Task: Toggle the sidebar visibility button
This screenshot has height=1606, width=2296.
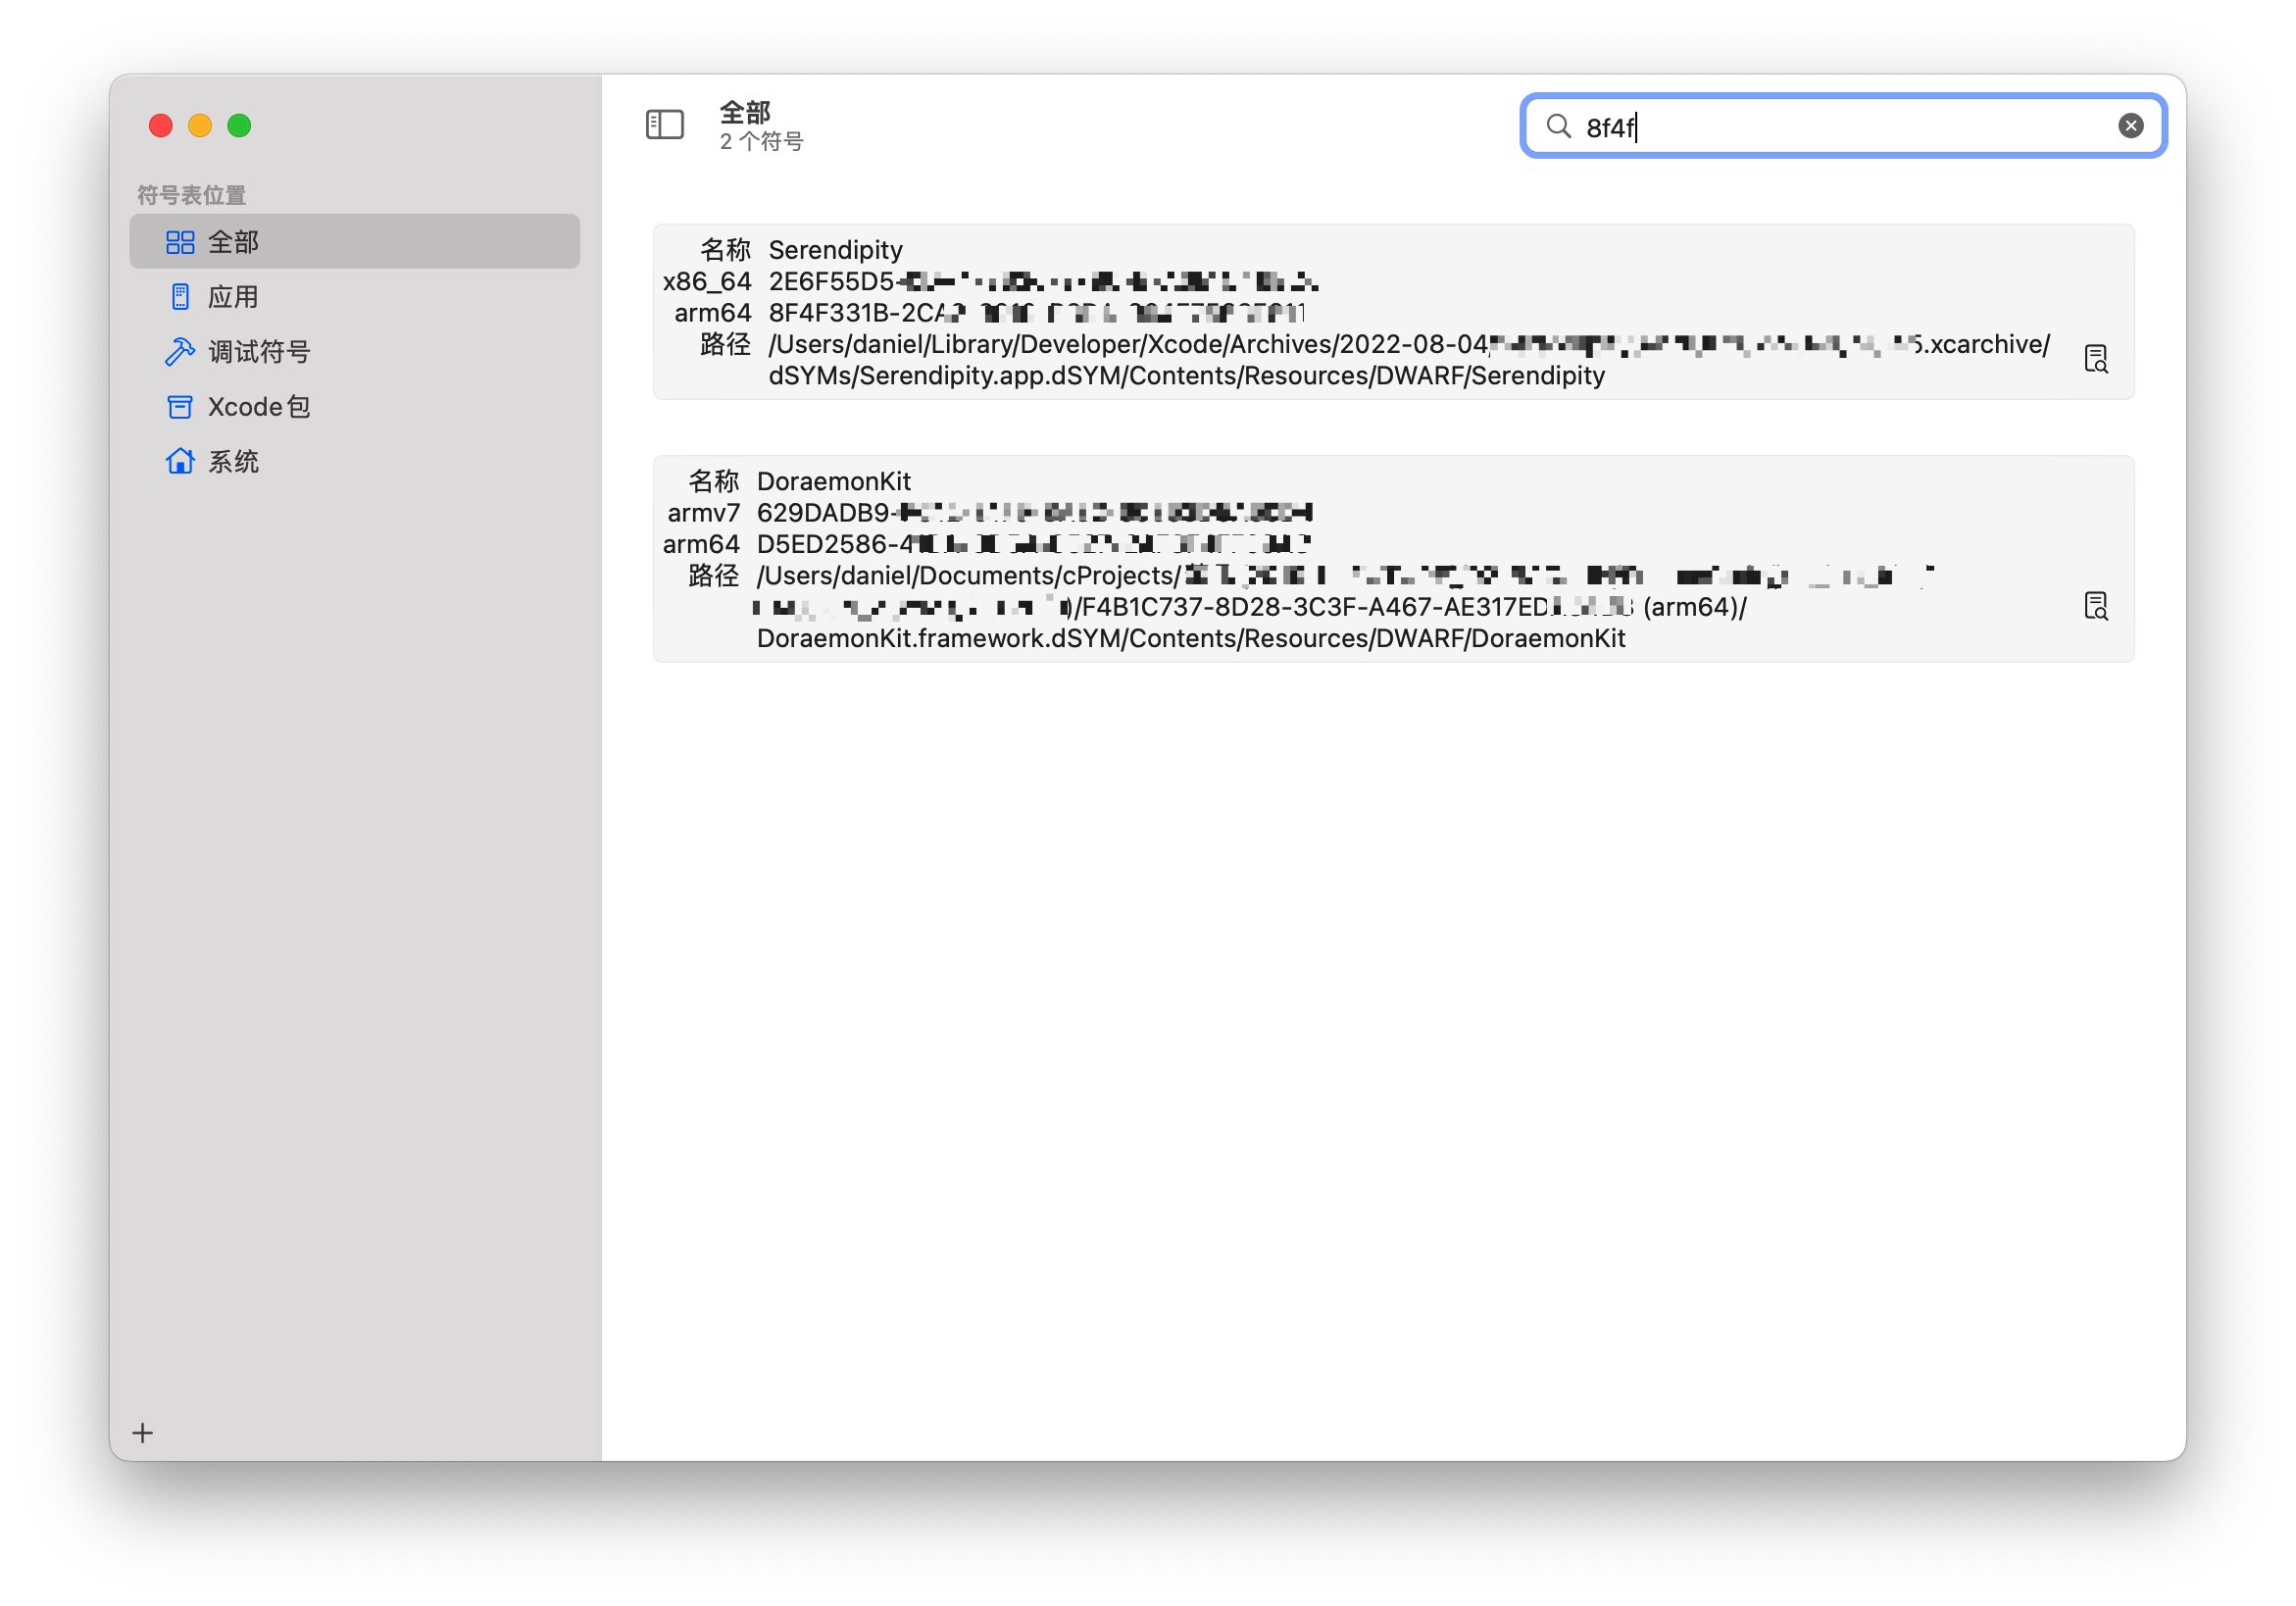Action: coord(664,125)
